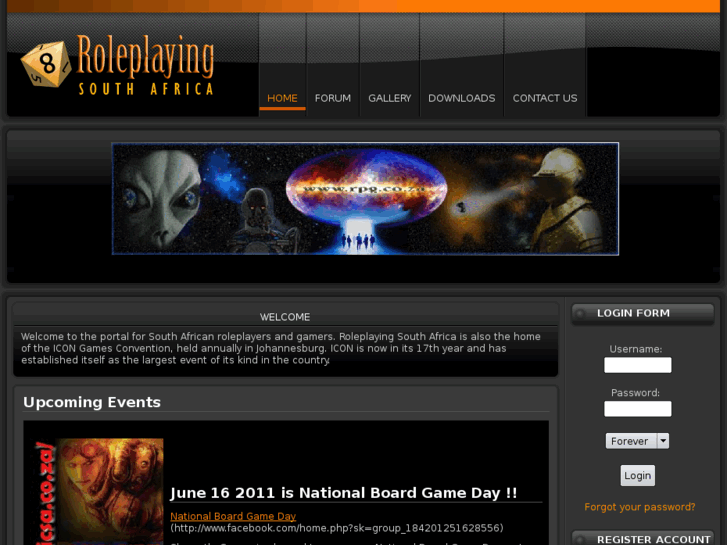Go to the FORUM page
727x545 pixels.
tap(332, 98)
